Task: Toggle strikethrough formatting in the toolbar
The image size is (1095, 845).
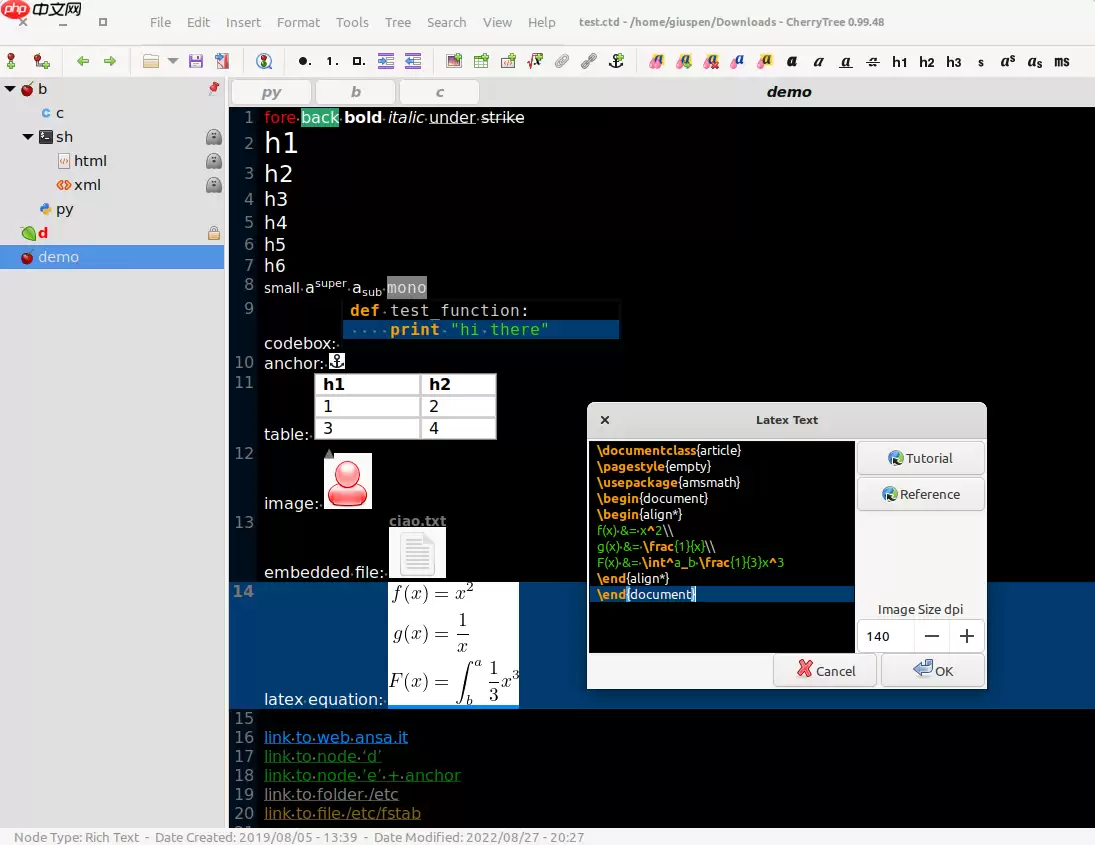Action: 872,61
